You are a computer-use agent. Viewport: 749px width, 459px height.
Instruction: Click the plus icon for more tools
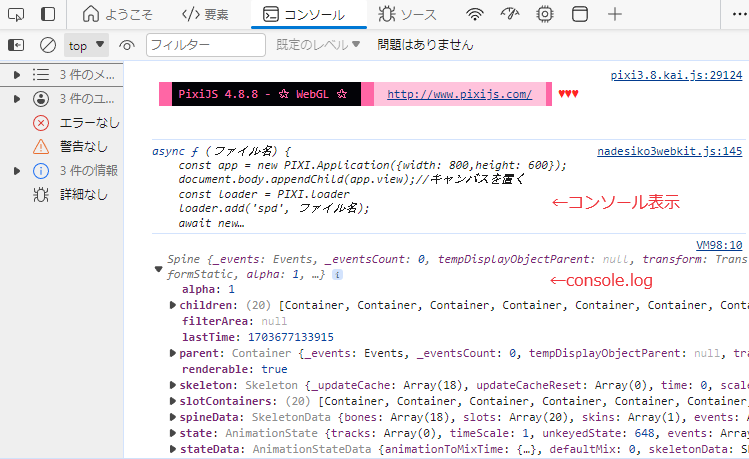coord(615,14)
